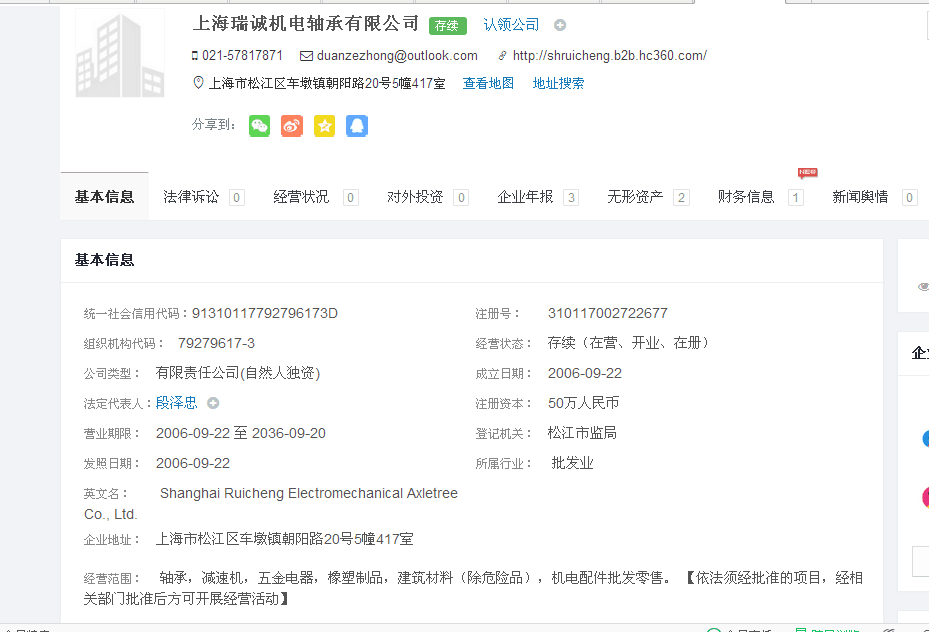The height and width of the screenshot is (632, 929).
Task: Click the location pin icon before address
Action: tap(198, 83)
